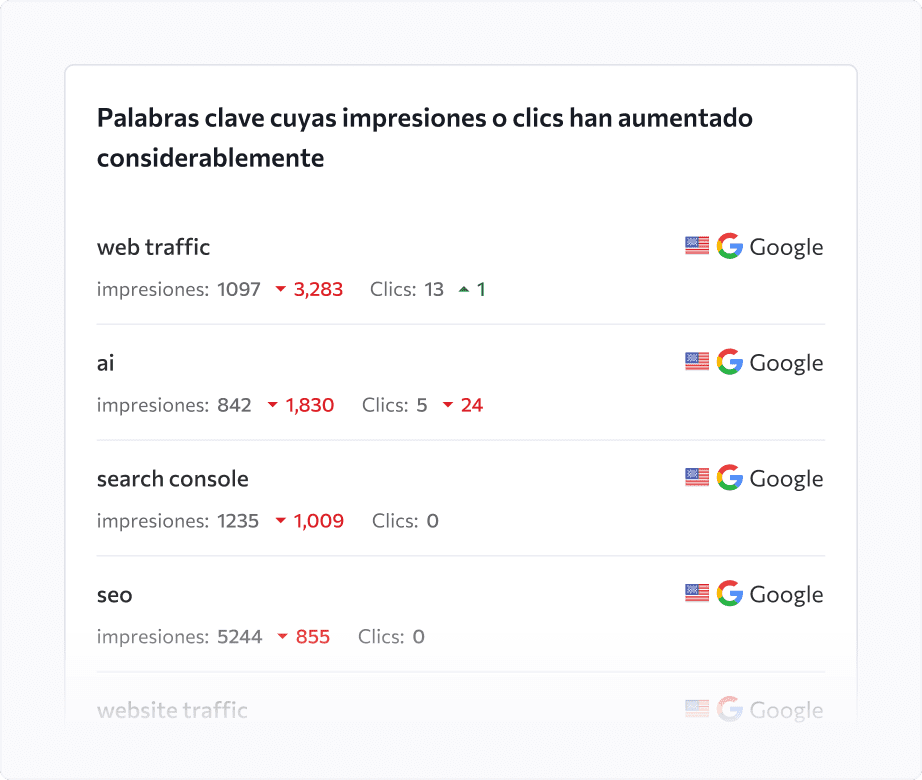Viewport: 922px width, 780px height.
Task: Click the 855 impressions change for seo
Action: [313, 637]
